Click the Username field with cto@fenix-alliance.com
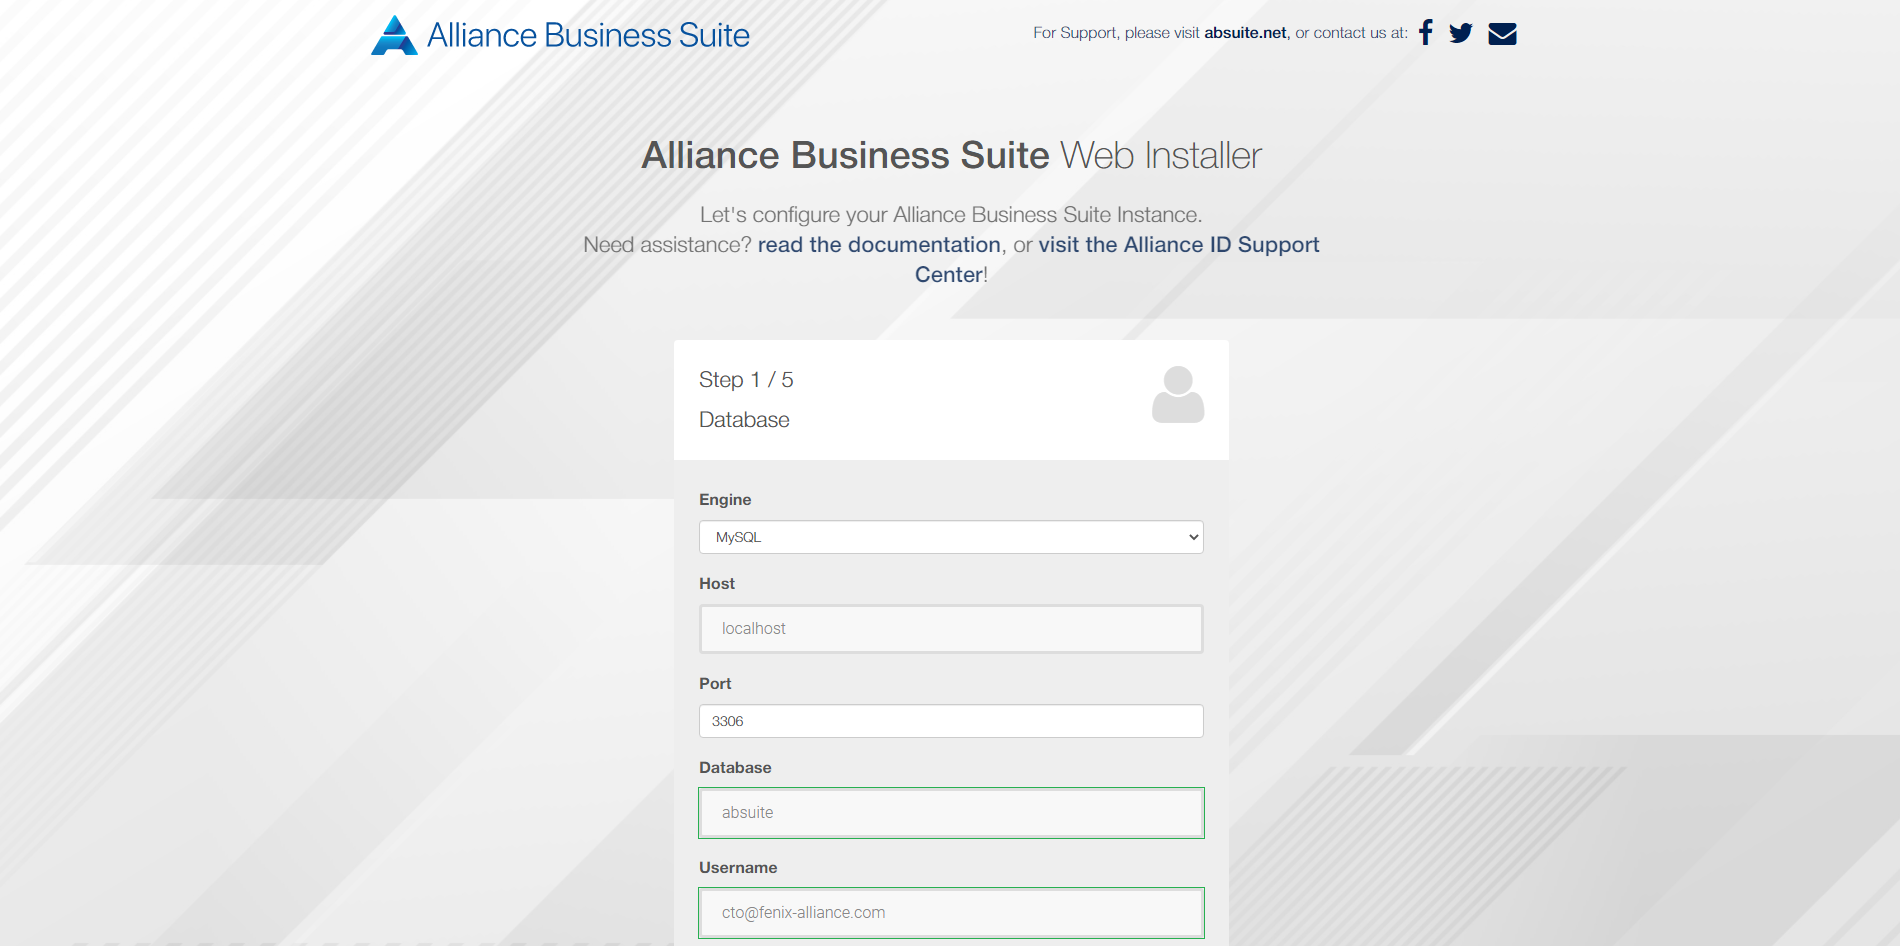 pyautogui.click(x=950, y=912)
